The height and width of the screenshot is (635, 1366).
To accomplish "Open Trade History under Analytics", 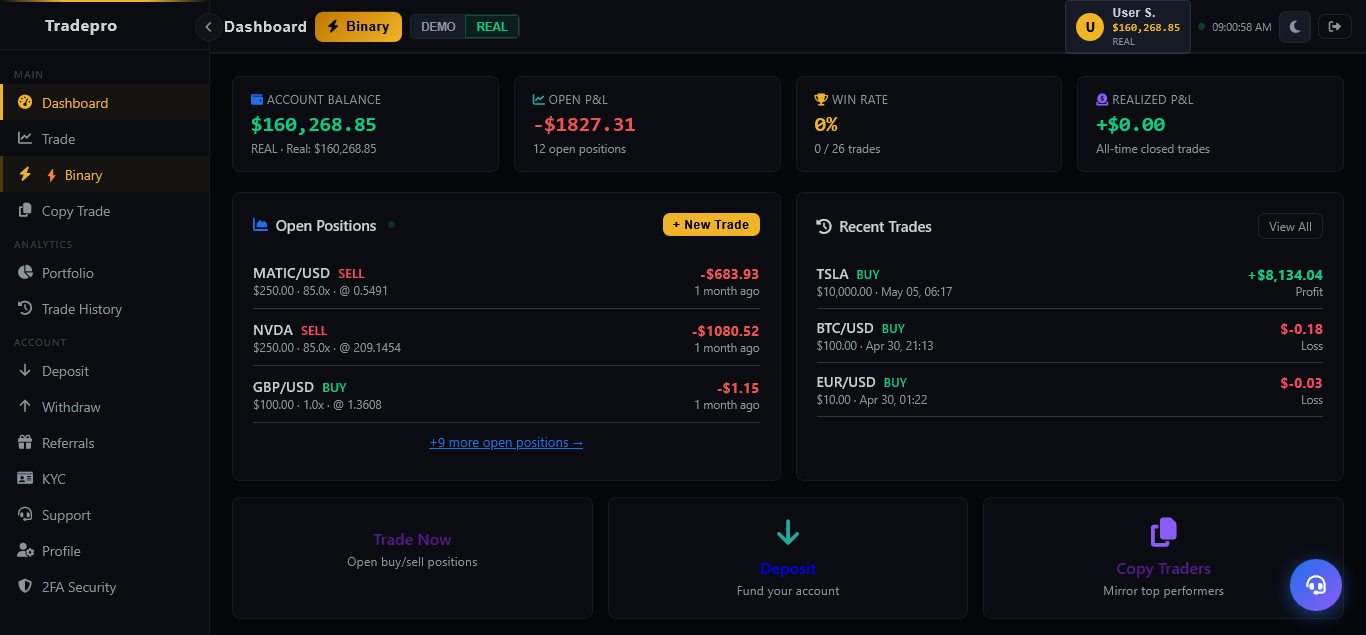I will (105, 308).
